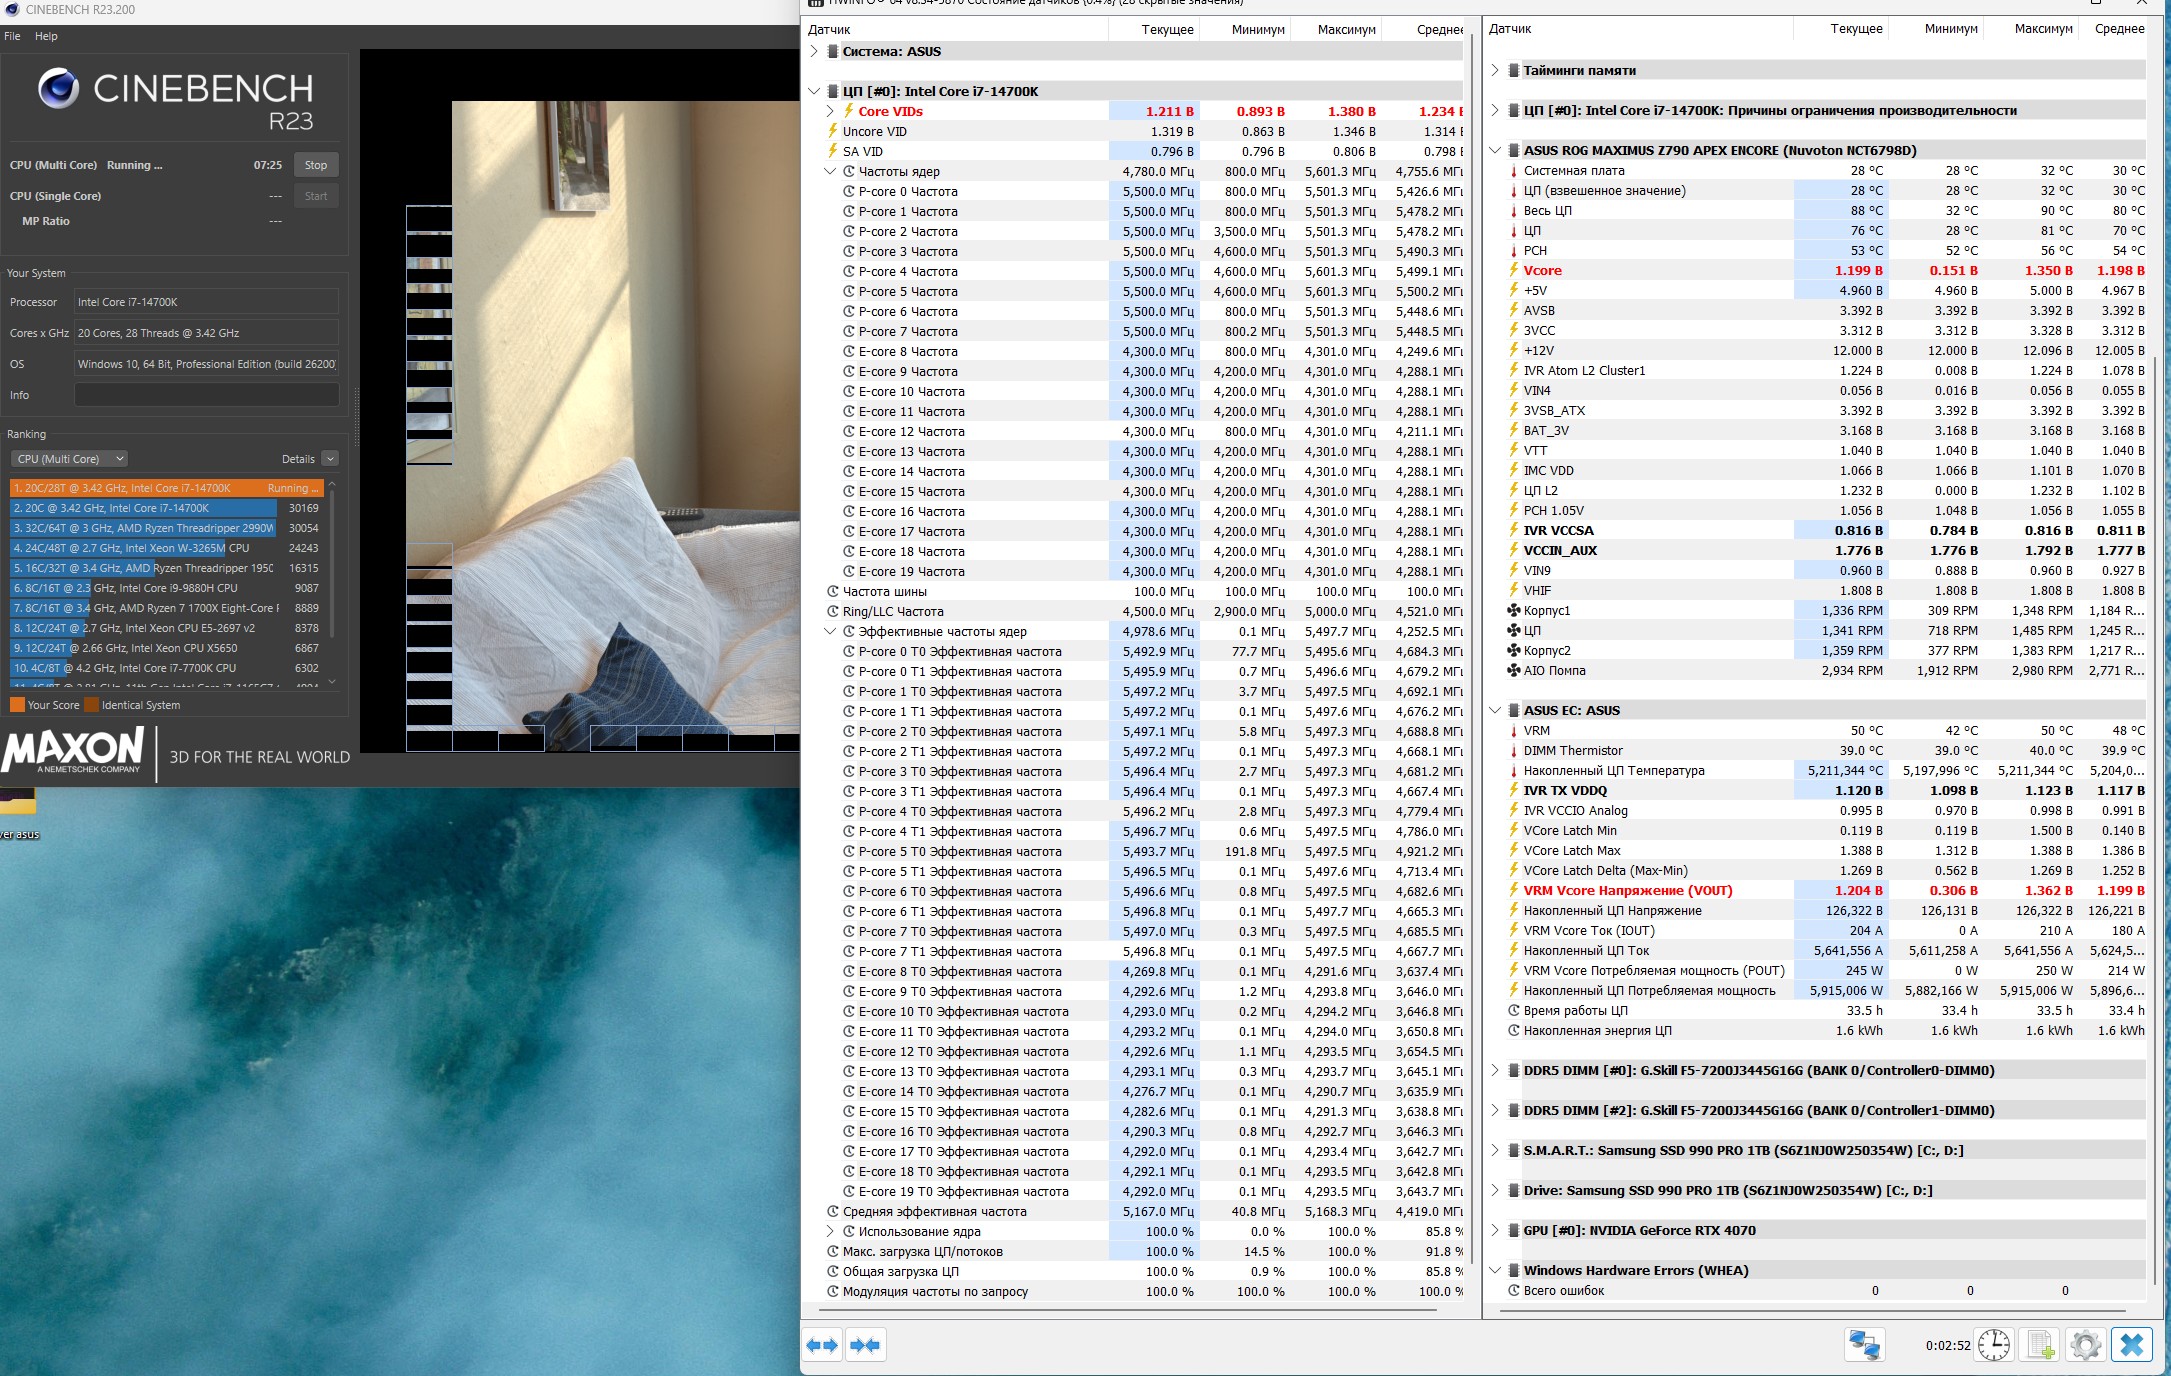Expand the GPU NVIDIA GeForce RTX 4070 group
Image resolution: width=2171 pixels, height=1376 pixels.
(1495, 1230)
